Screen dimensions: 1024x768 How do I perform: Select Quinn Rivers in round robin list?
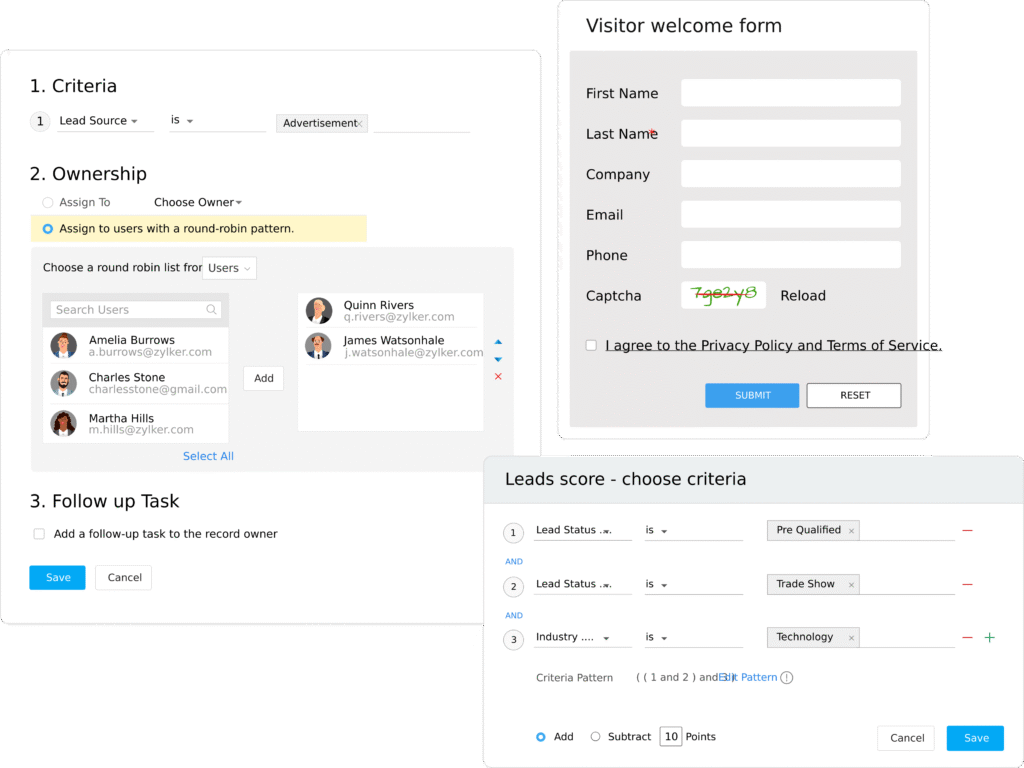[391, 311]
